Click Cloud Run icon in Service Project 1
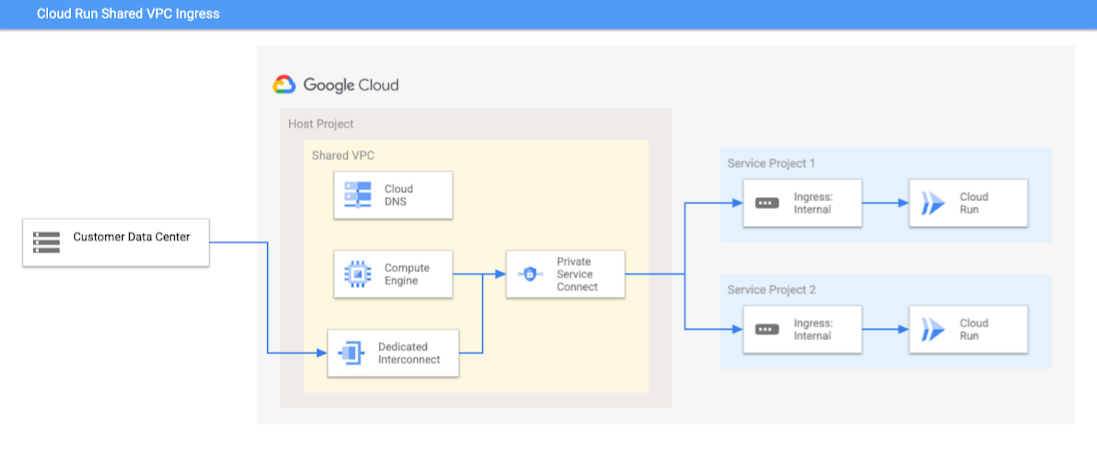The image size is (1097, 454). (933, 203)
